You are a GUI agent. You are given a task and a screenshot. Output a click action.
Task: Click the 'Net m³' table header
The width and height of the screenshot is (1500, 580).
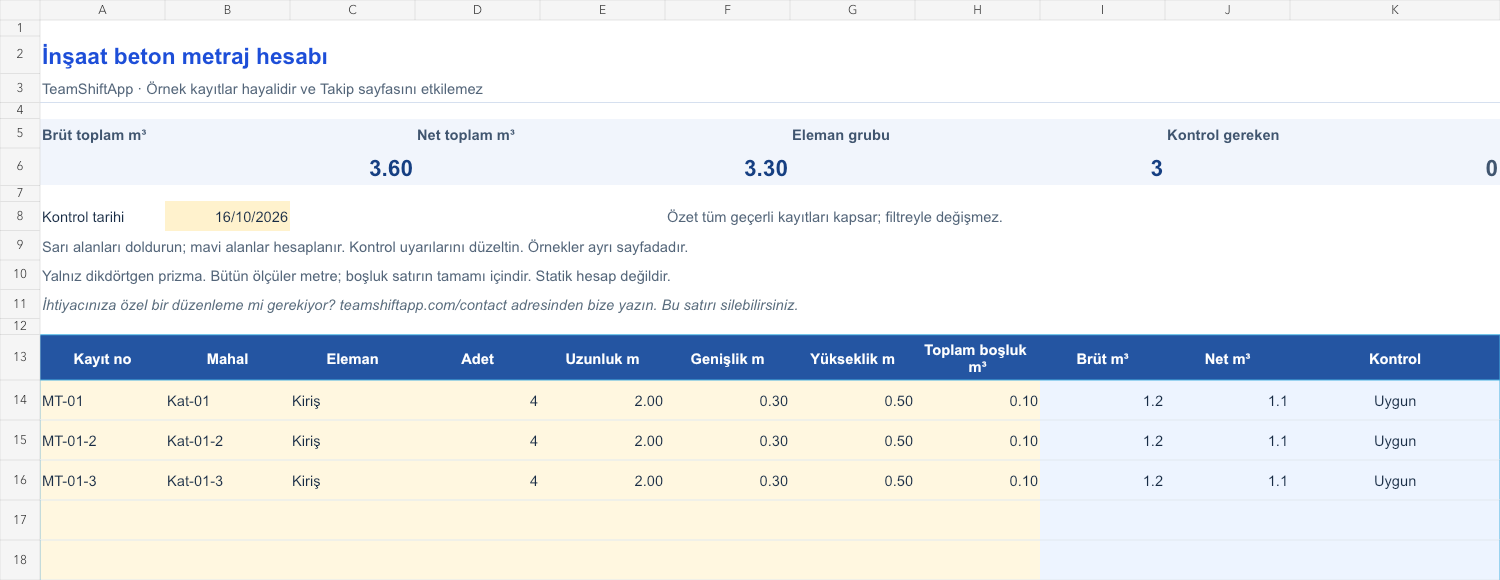(x=1227, y=359)
